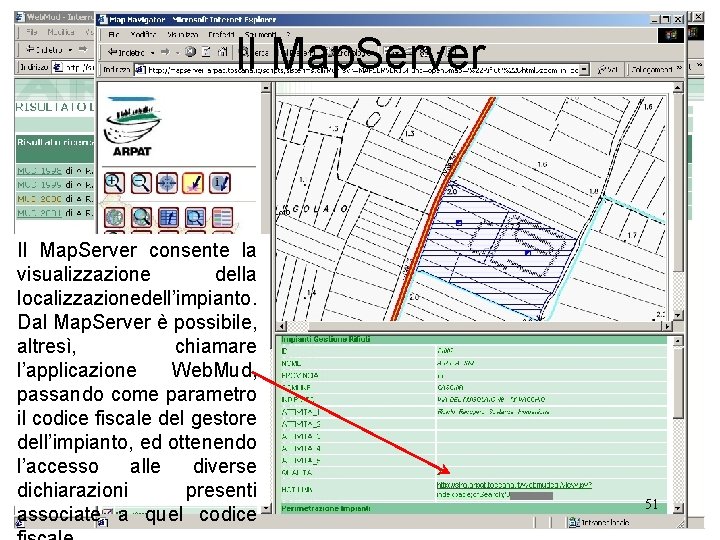The image size is (720, 540).
Task: Select the recenter crosshair map tool
Action: coord(167,183)
